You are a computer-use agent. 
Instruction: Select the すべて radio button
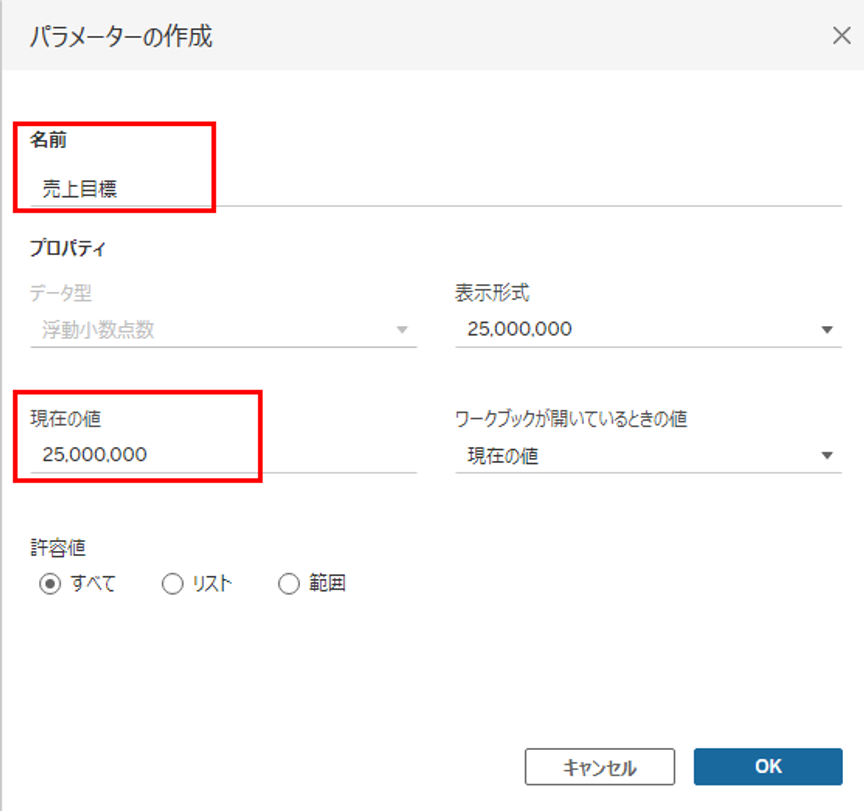(x=50, y=583)
